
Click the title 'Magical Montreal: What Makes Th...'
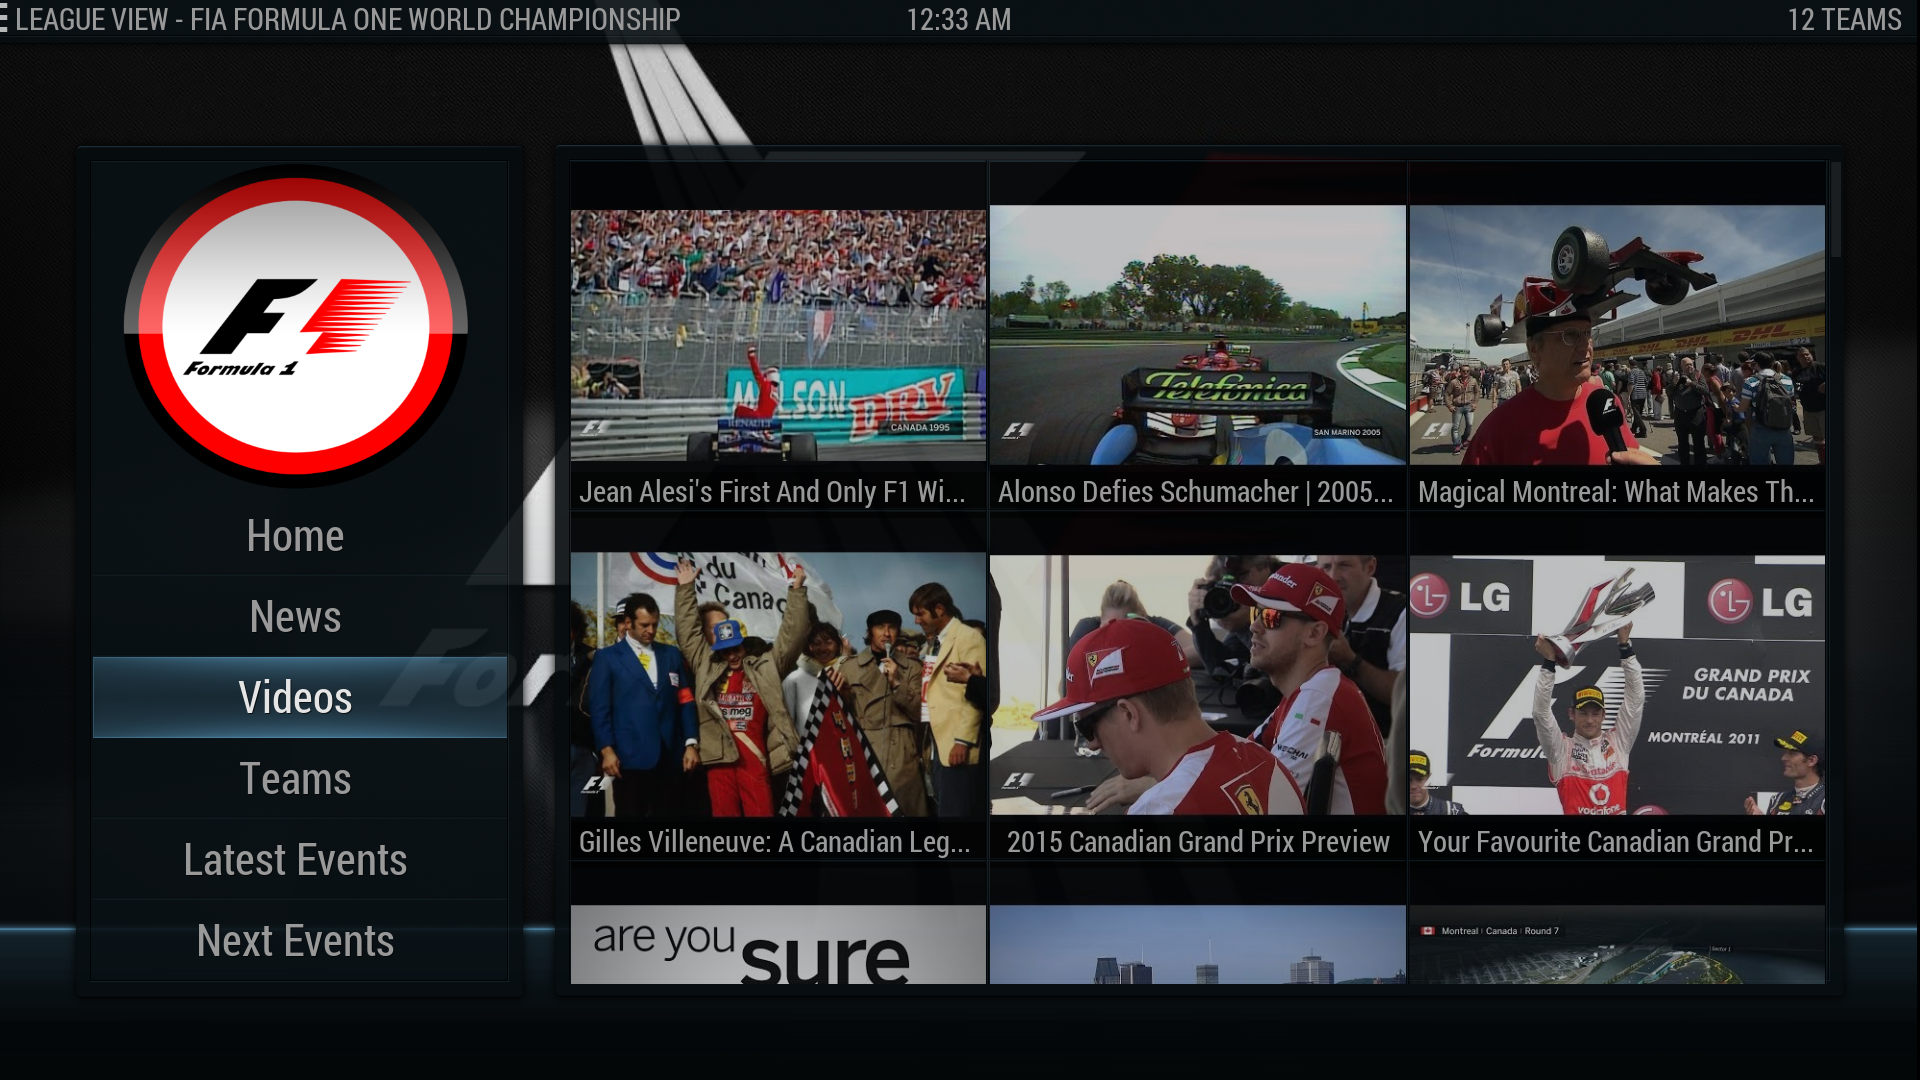[x=1615, y=492]
